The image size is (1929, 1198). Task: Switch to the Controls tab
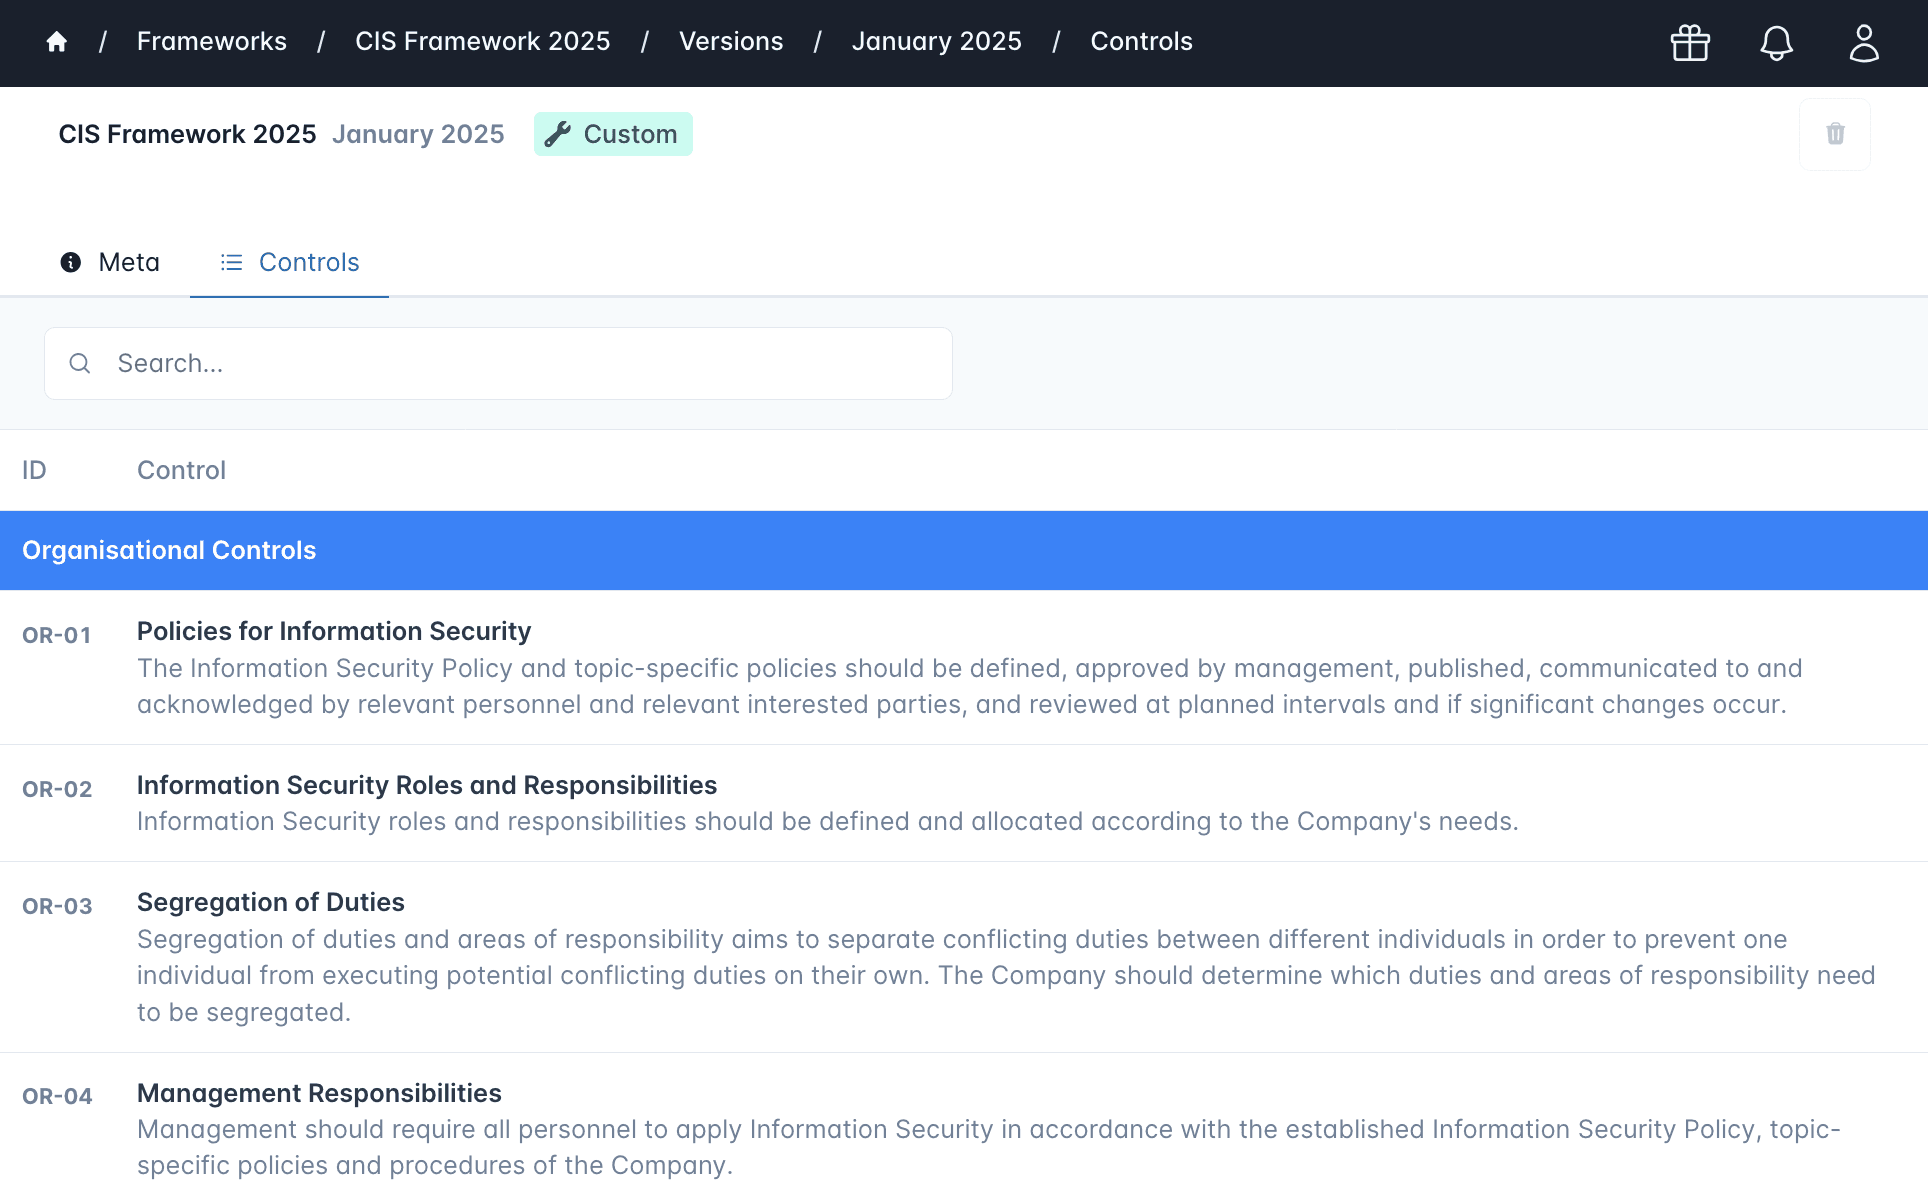point(290,262)
